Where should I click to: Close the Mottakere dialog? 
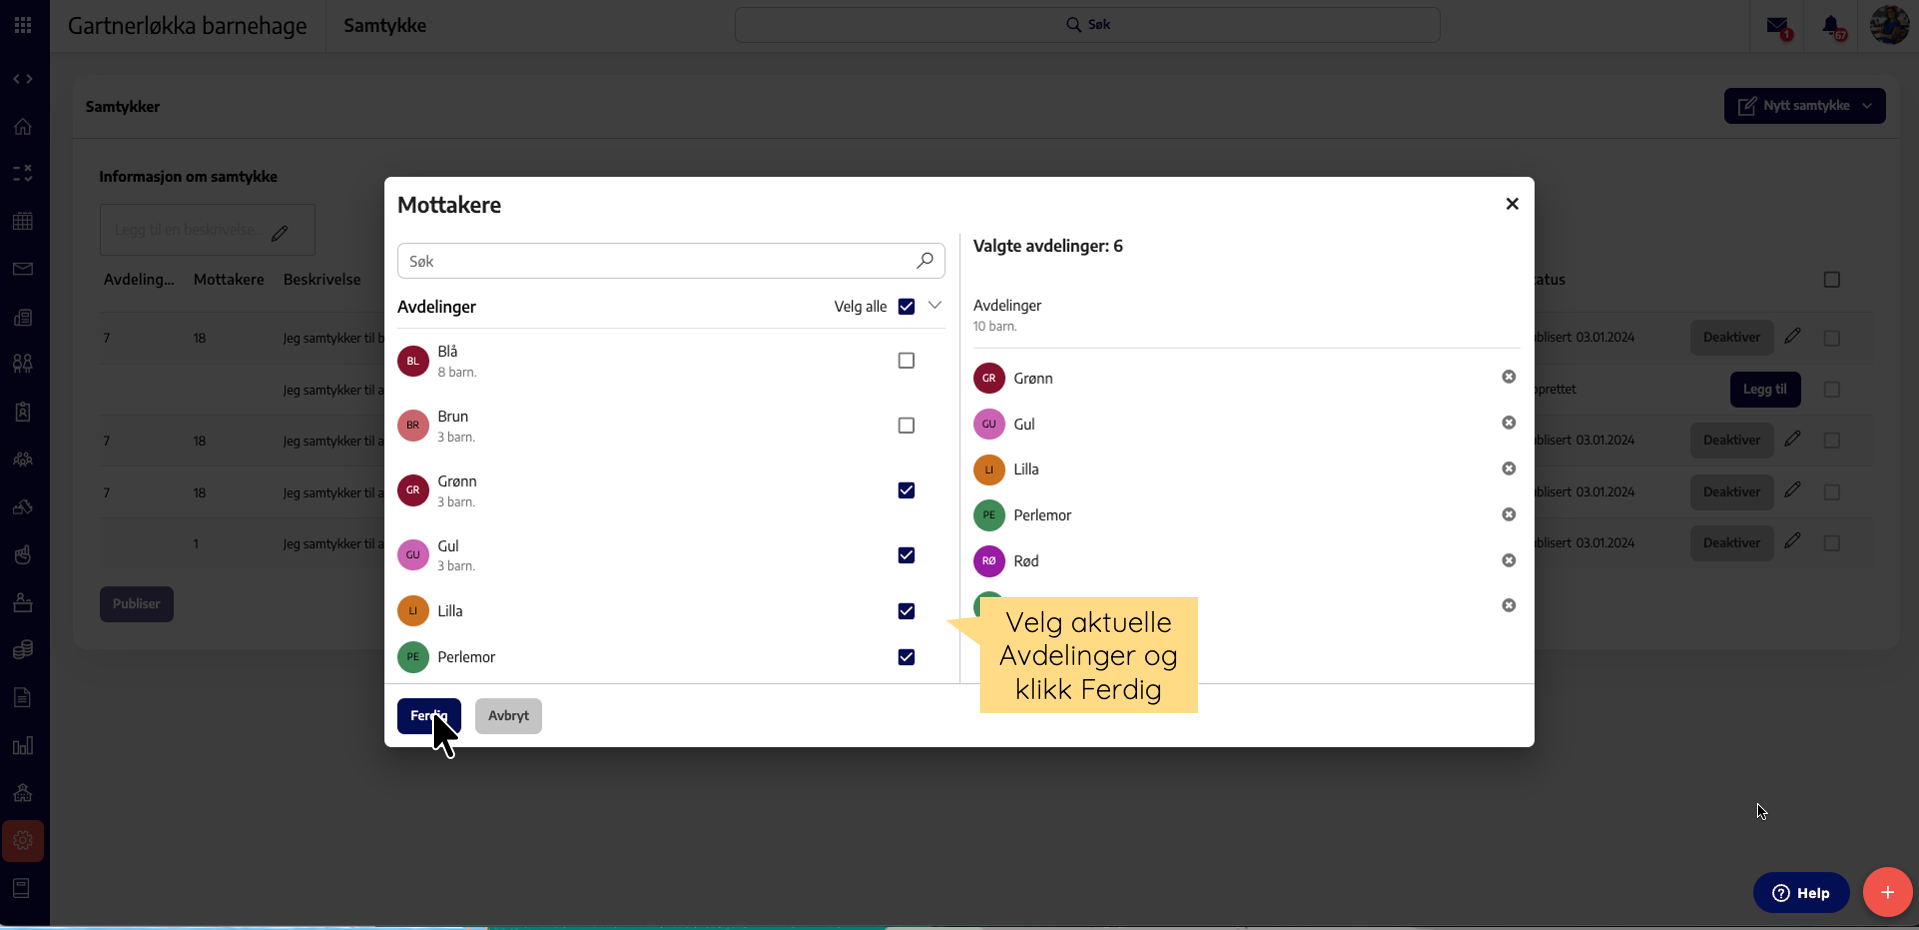pyautogui.click(x=1512, y=204)
